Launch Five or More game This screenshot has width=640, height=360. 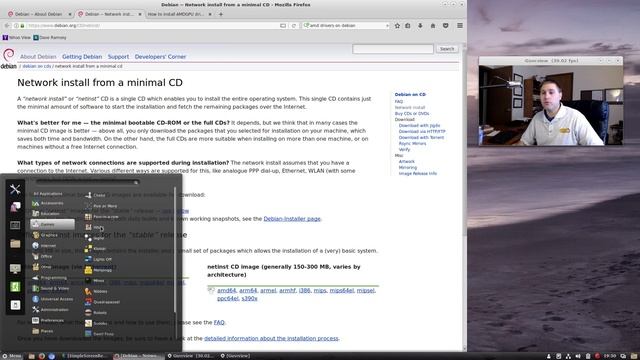101,206
